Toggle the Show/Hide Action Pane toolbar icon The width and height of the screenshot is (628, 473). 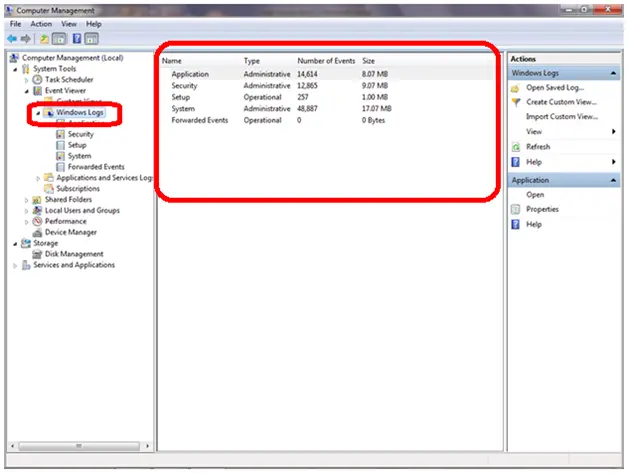tap(91, 39)
